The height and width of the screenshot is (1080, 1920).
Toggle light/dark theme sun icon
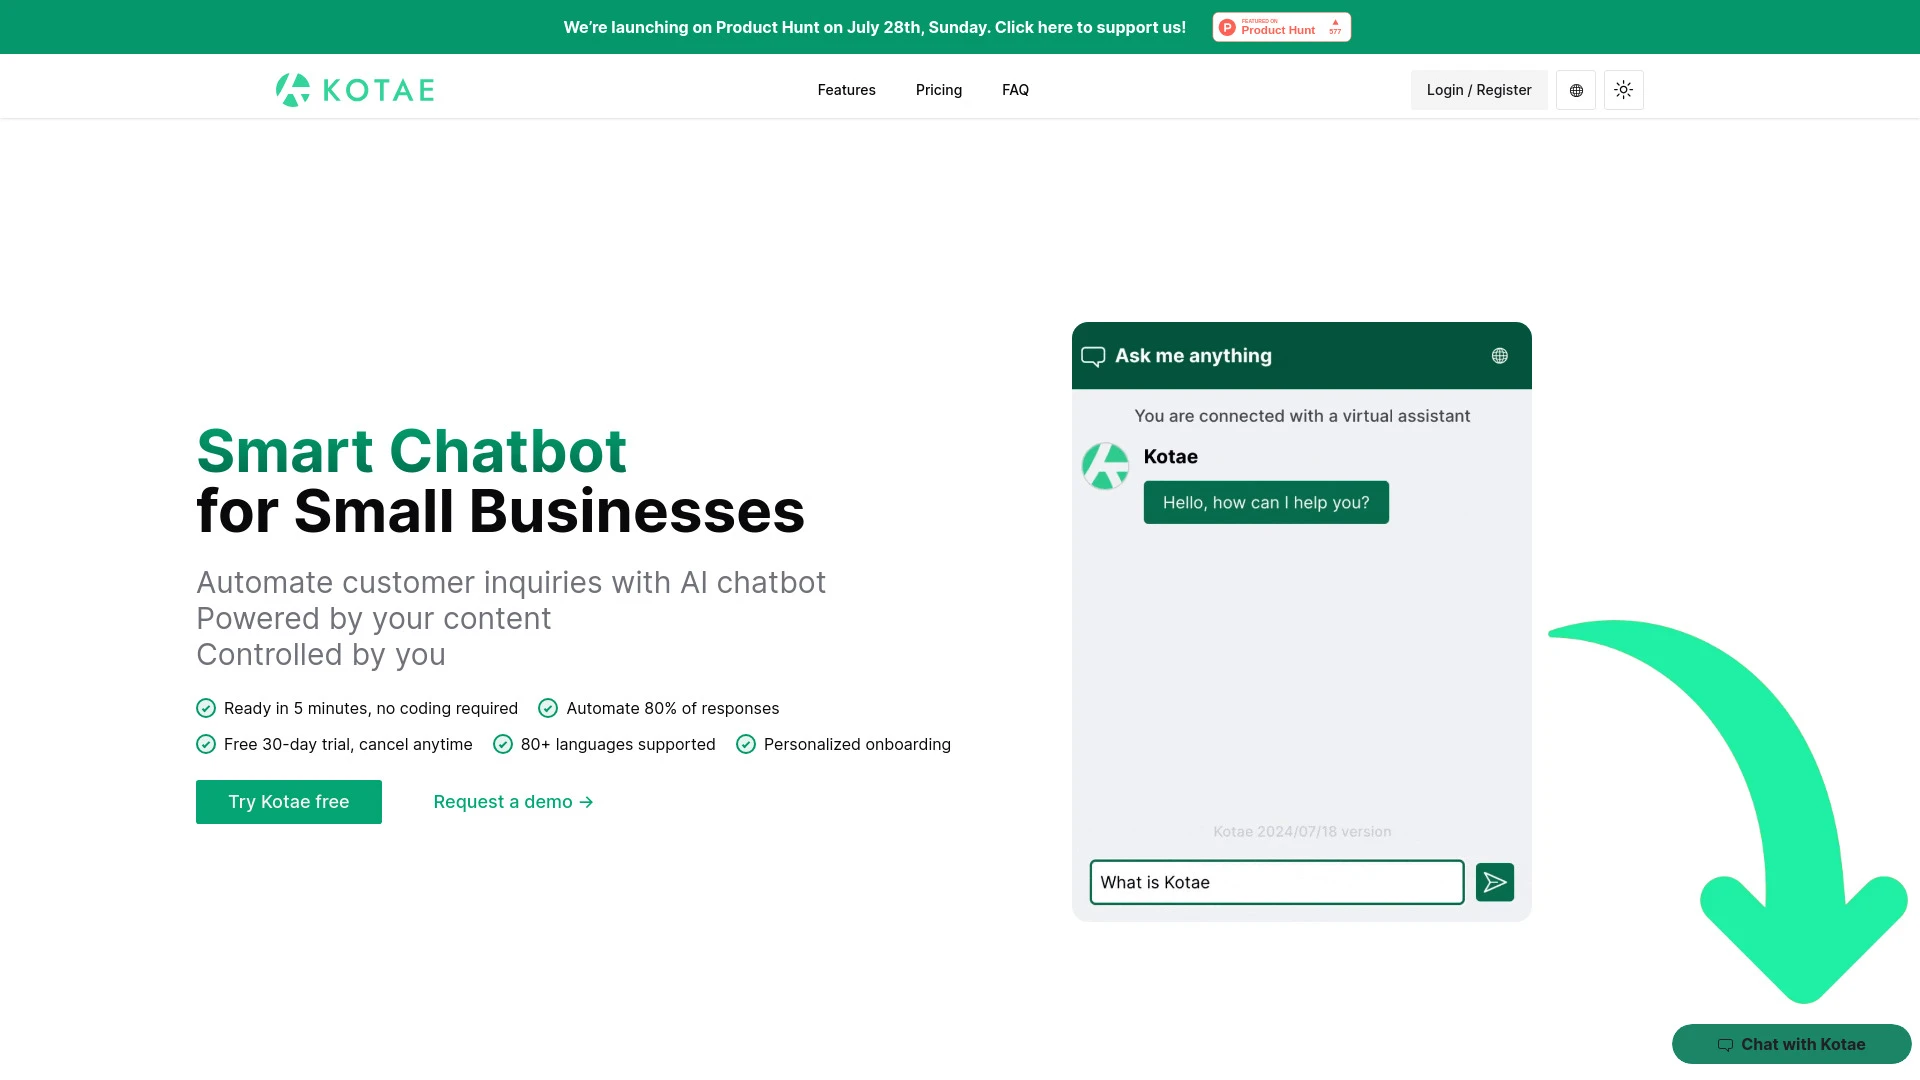[x=1623, y=90]
